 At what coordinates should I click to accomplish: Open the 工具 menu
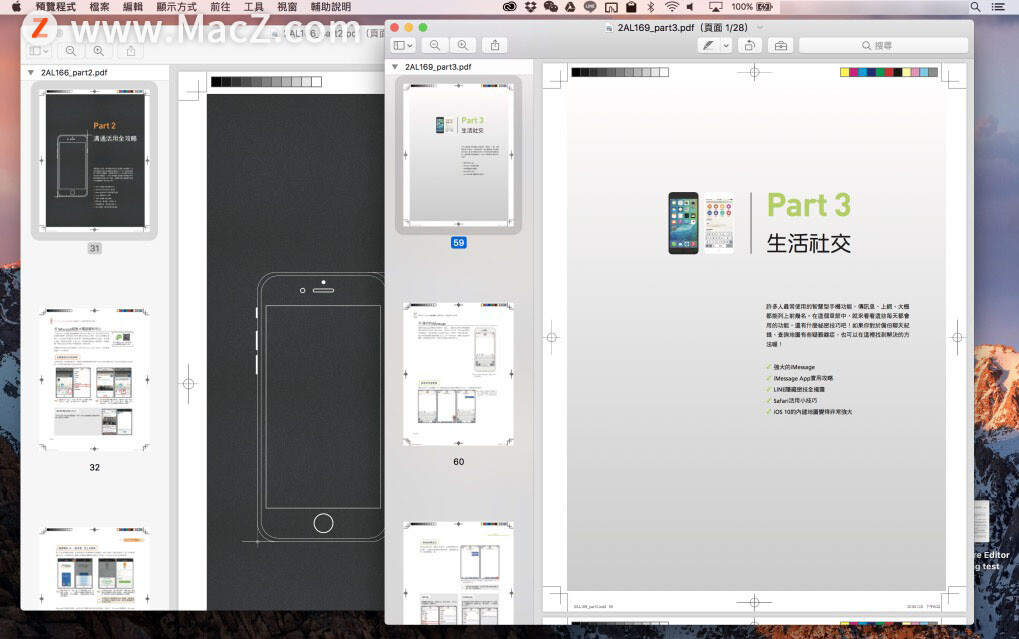click(x=253, y=7)
